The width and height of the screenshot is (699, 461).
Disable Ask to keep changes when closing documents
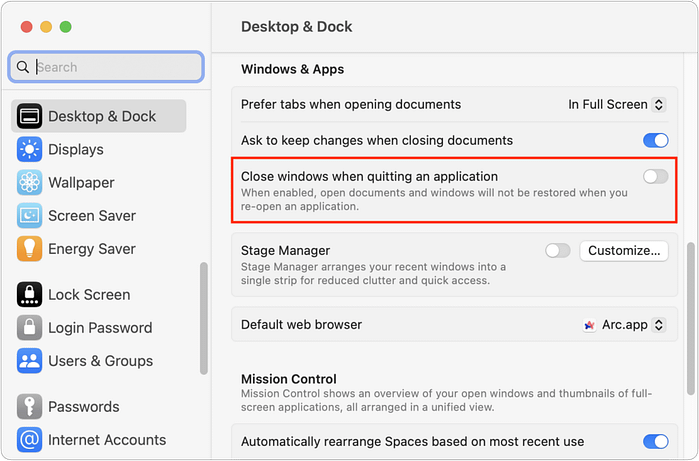(x=655, y=141)
